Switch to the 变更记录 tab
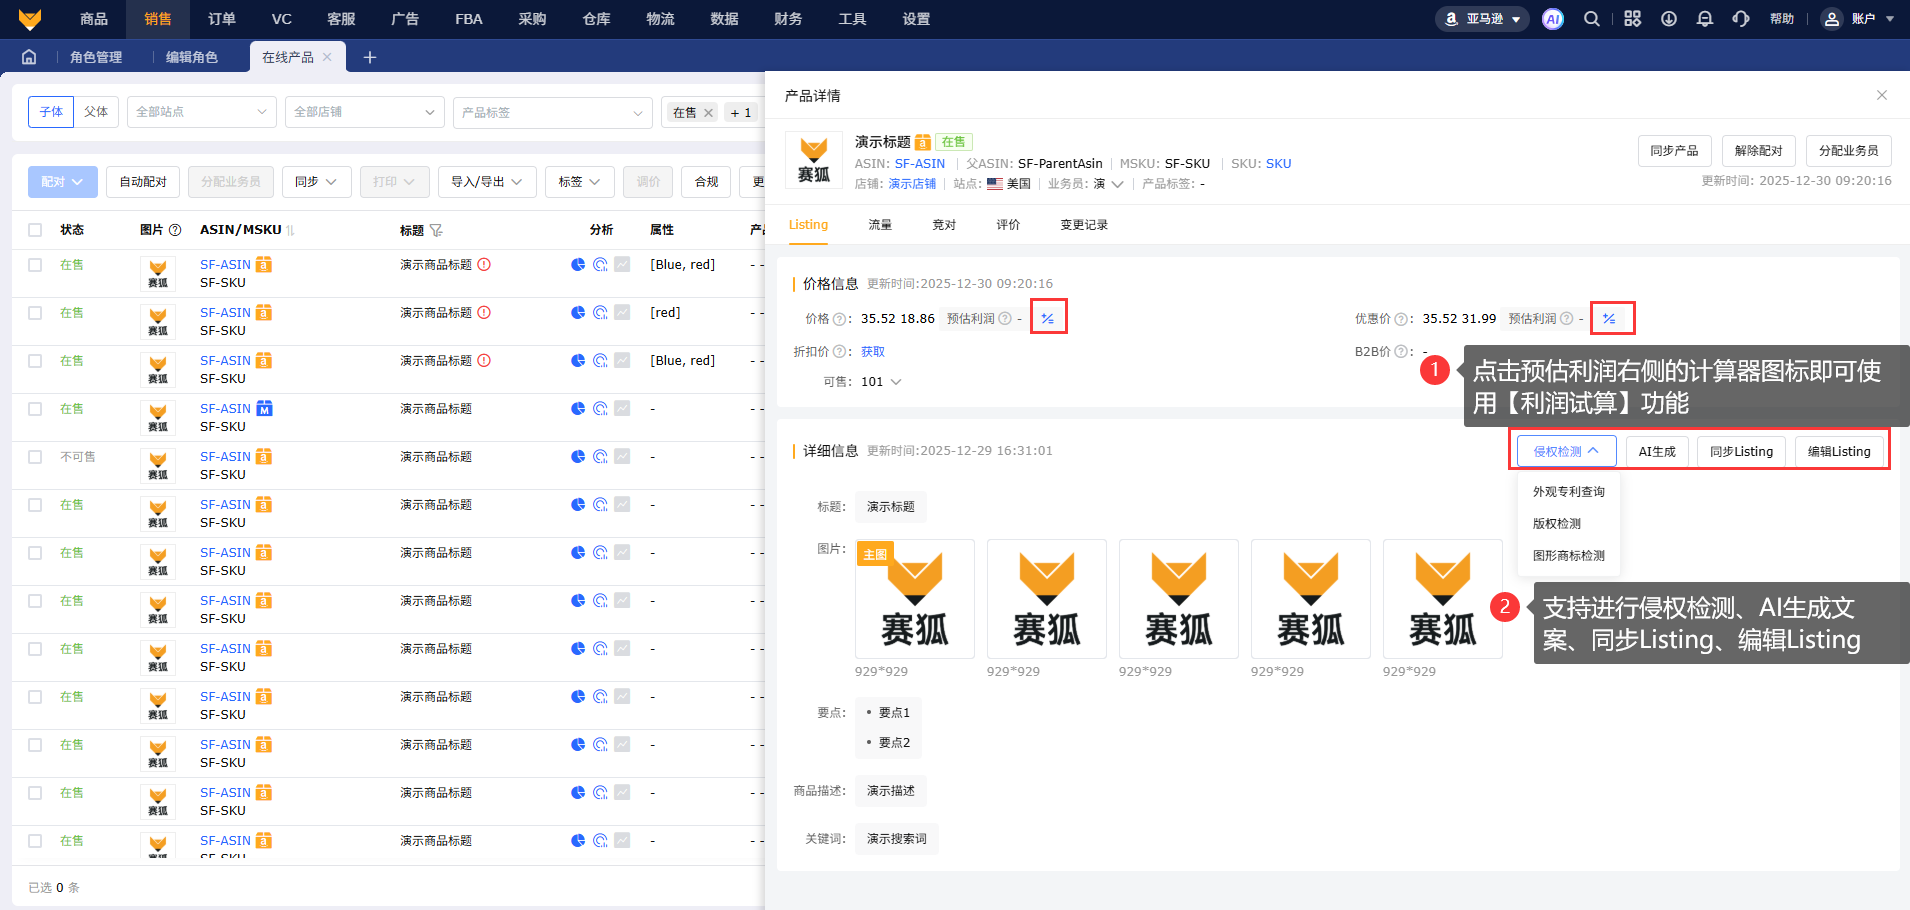Image resolution: width=1910 pixels, height=910 pixels. pos(1084,225)
